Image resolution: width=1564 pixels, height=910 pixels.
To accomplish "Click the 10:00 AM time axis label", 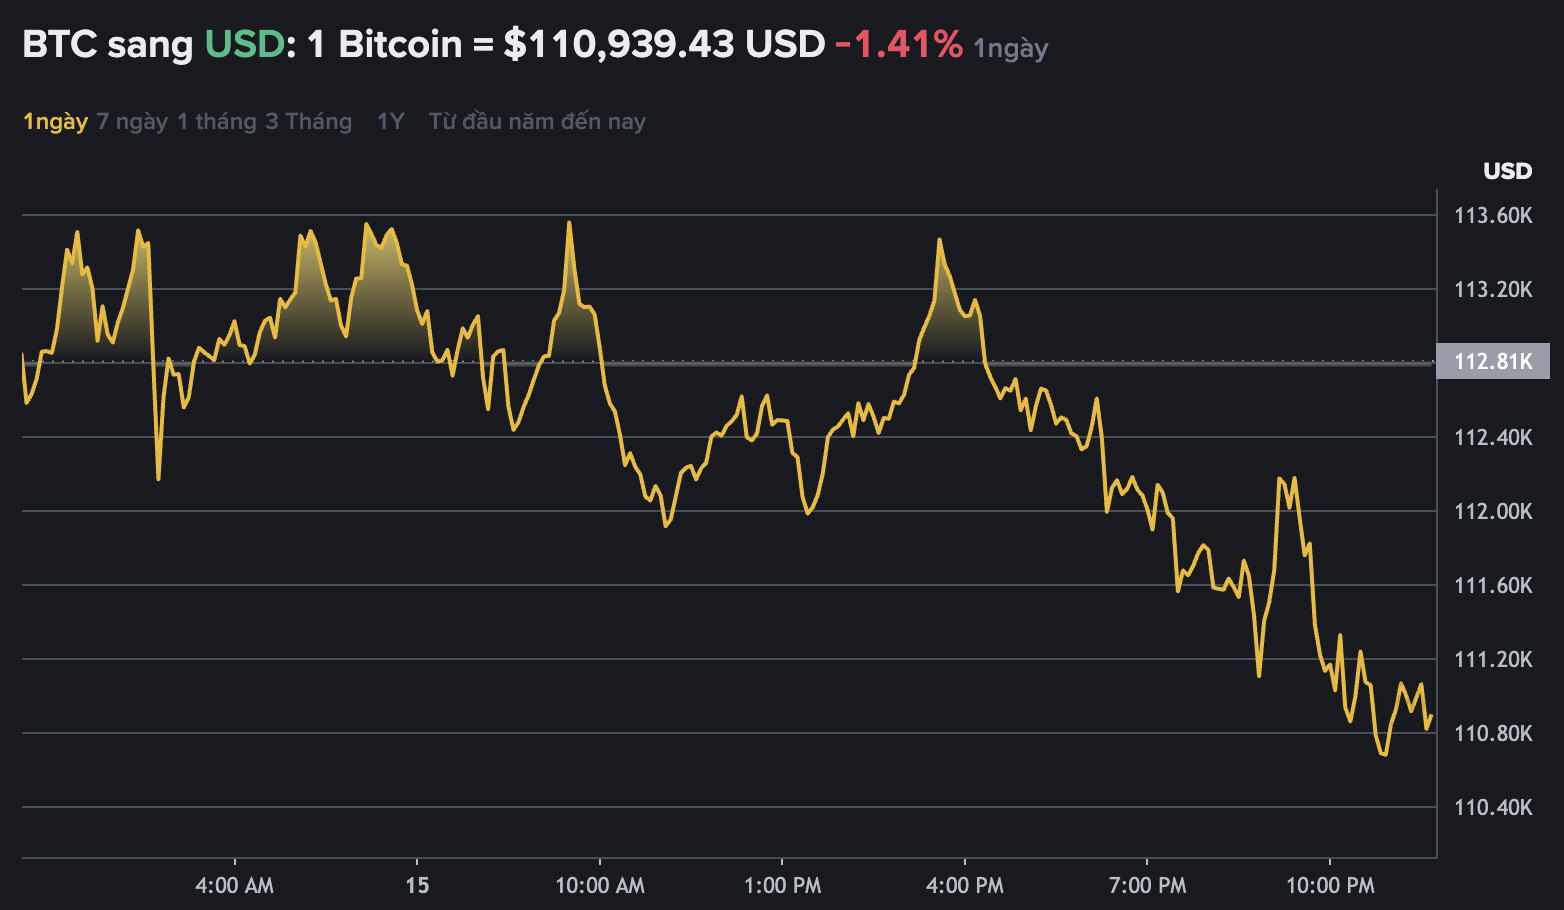I will pos(600,886).
